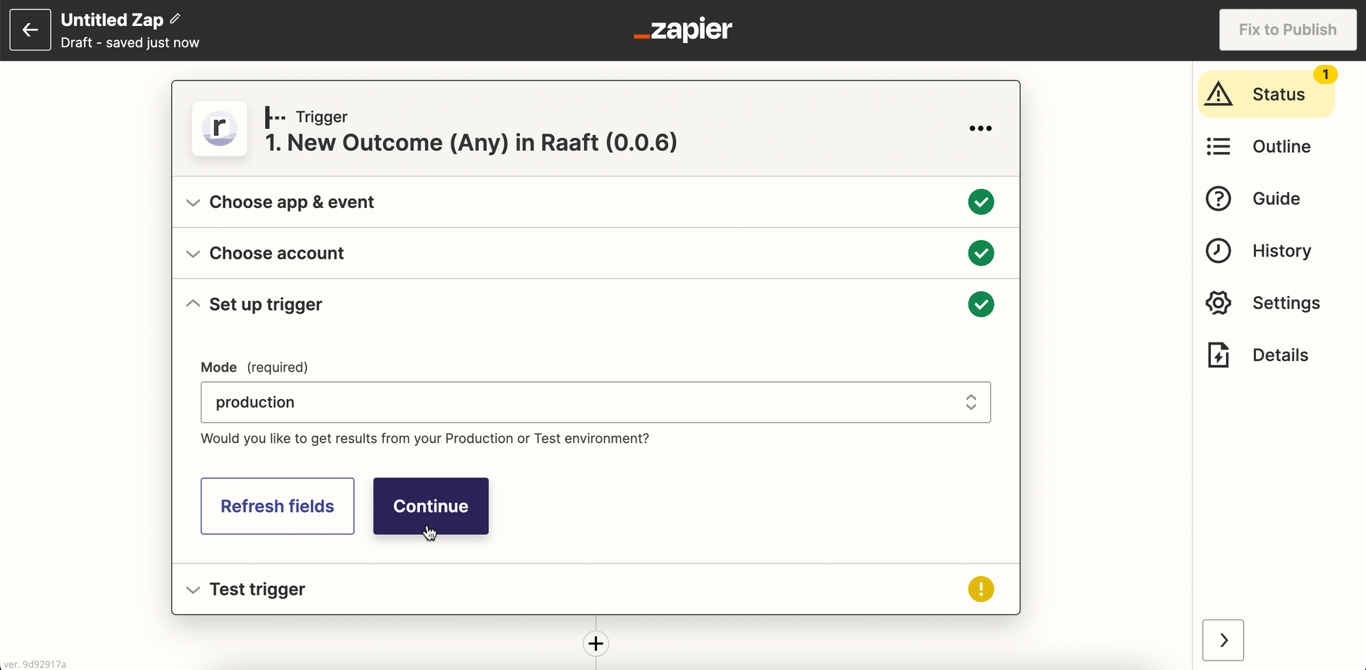Expand the Choose app & event section
The image size is (1366, 670).
(596, 202)
